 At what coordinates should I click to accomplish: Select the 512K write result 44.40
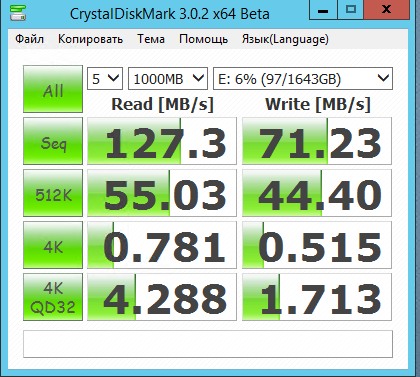pos(317,193)
